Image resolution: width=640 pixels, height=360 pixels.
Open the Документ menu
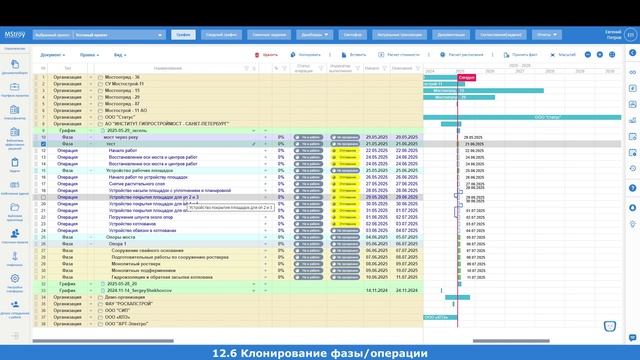[x=52, y=55]
